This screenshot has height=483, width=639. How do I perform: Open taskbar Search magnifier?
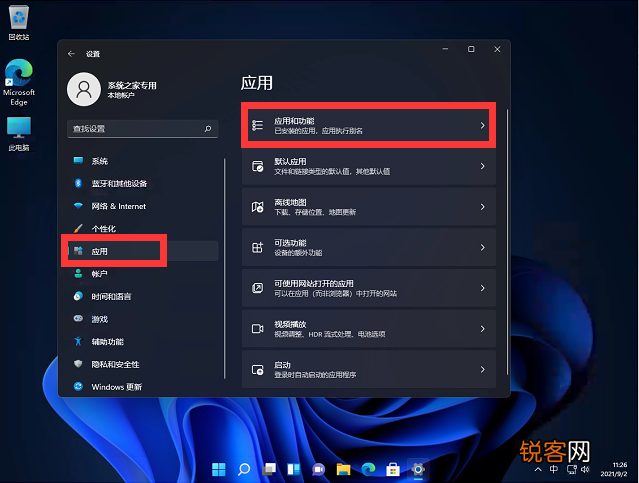[244, 470]
